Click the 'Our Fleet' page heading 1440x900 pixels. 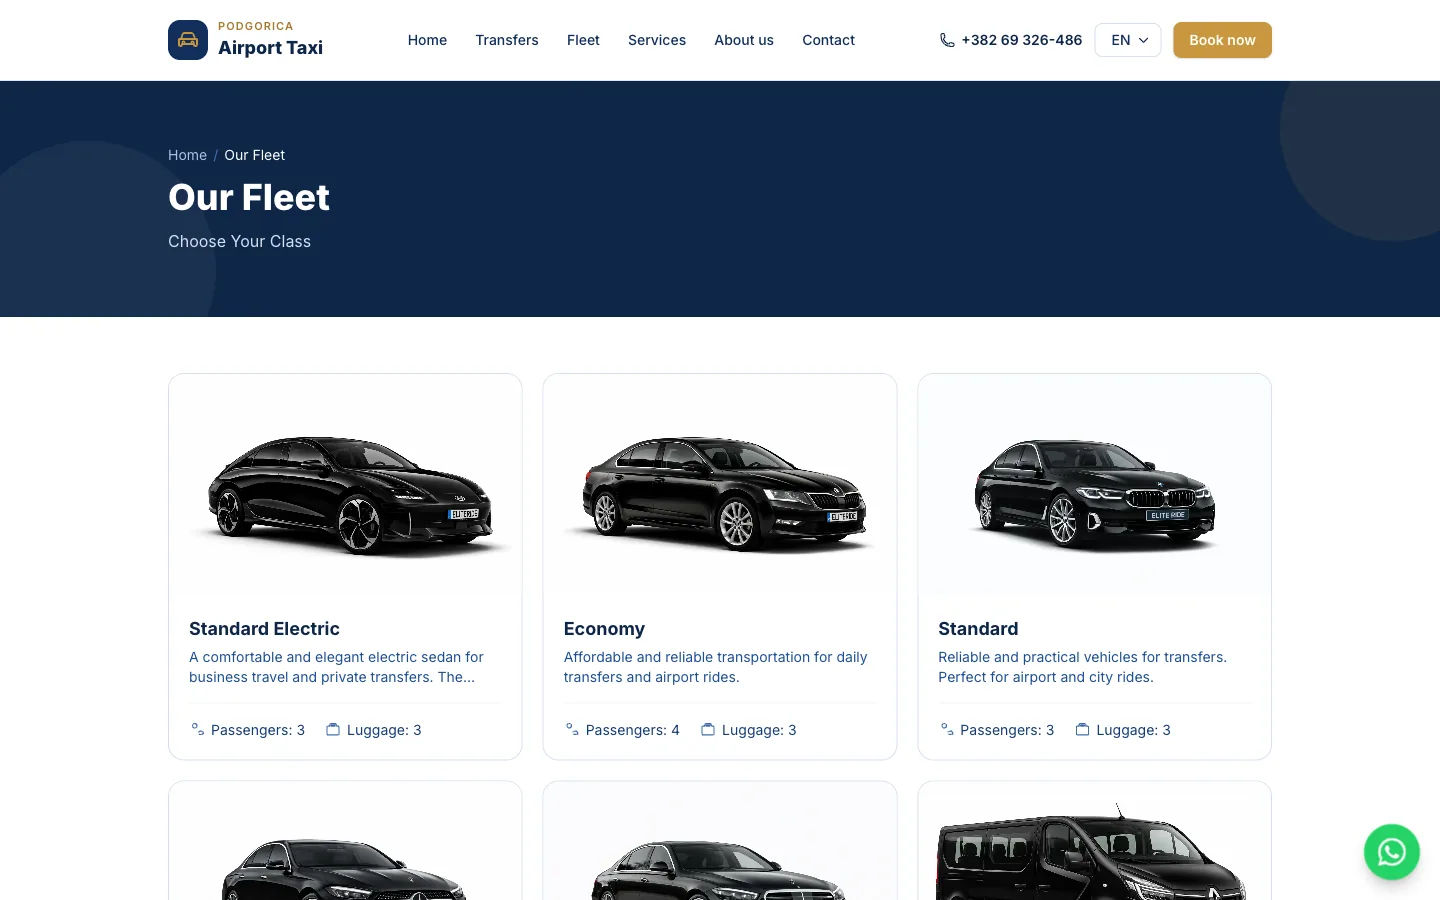click(x=249, y=198)
